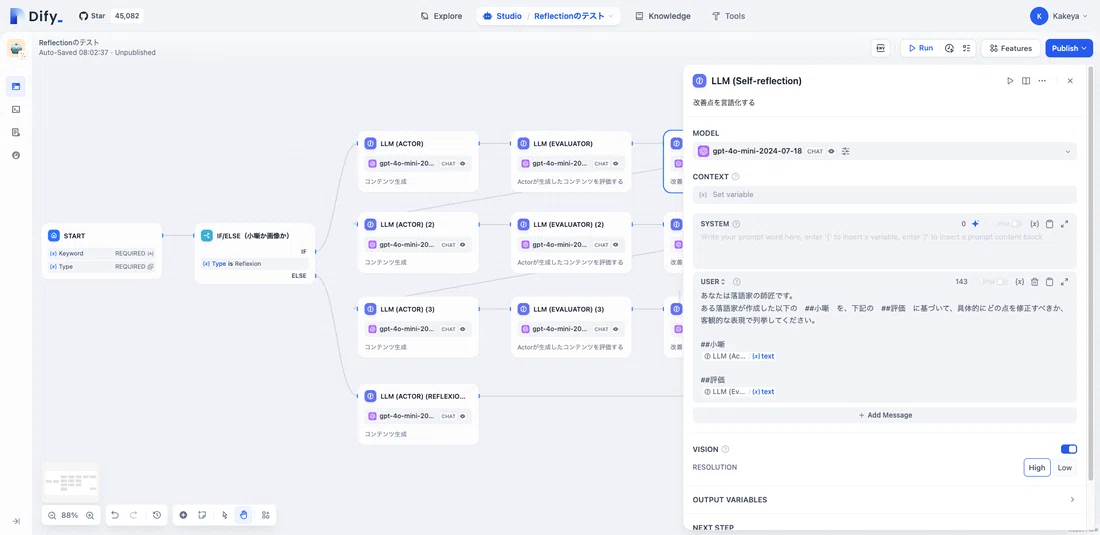Select Low resolution option
This screenshot has height=535, width=1100.
(x=1064, y=468)
